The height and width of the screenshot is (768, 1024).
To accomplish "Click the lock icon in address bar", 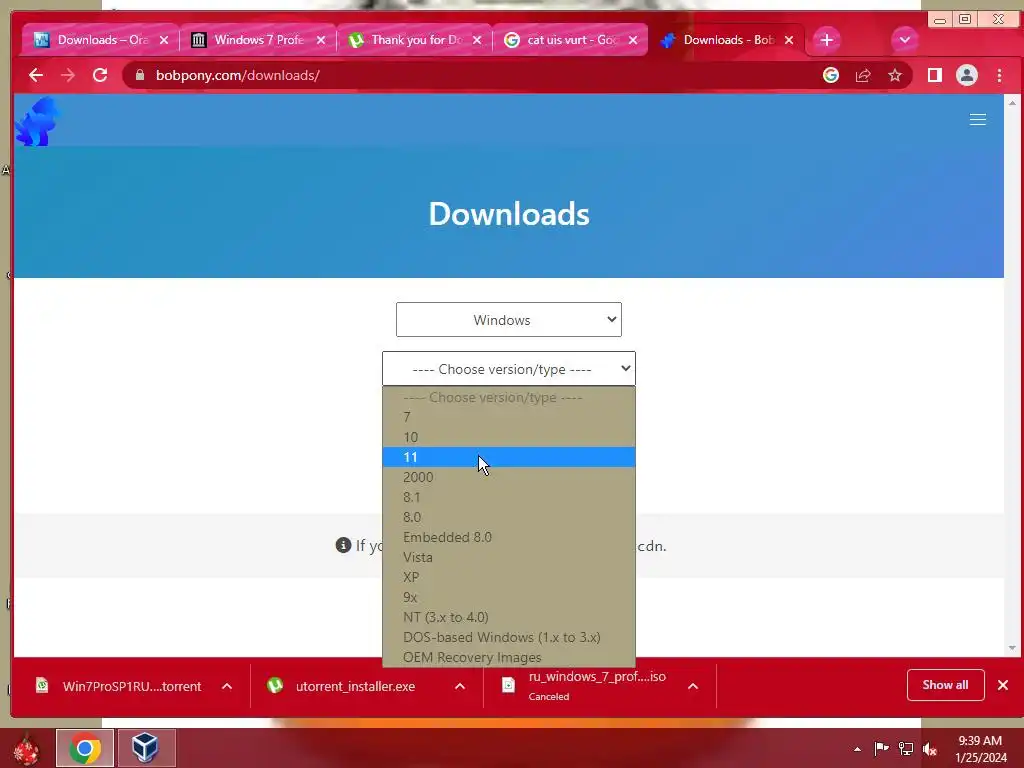I will [x=139, y=75].
